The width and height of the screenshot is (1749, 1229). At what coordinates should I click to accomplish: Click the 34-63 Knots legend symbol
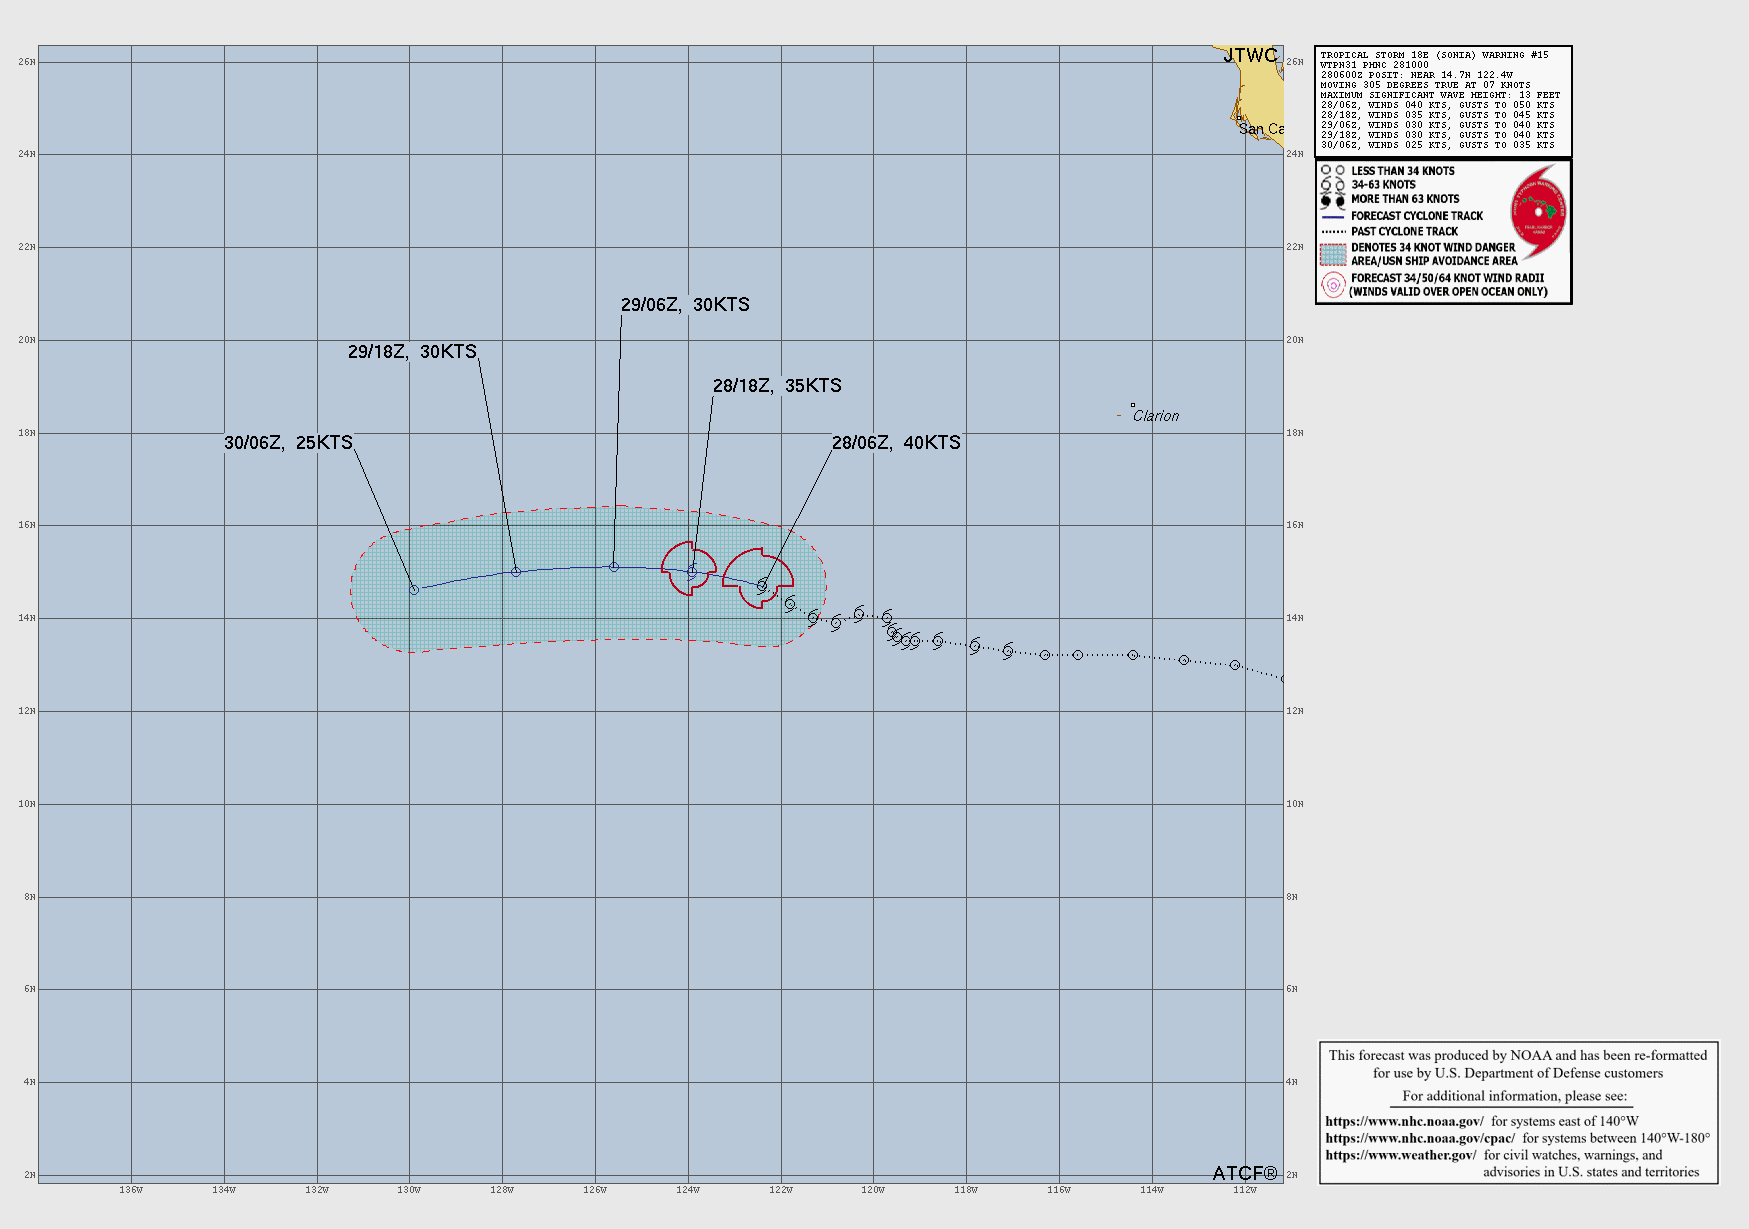click(1333, 185)
